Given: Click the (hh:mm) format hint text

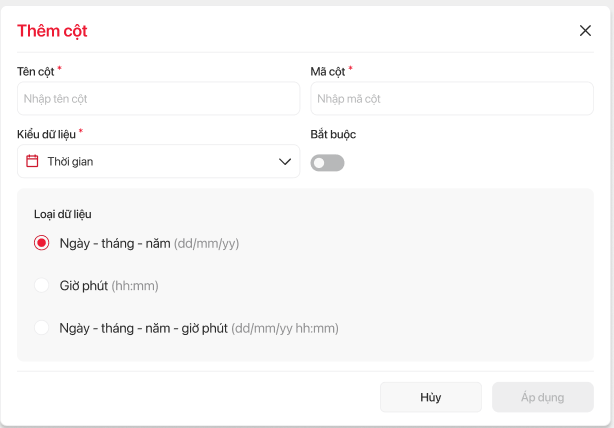Looking at the screenshot, I should click(135, 286).
